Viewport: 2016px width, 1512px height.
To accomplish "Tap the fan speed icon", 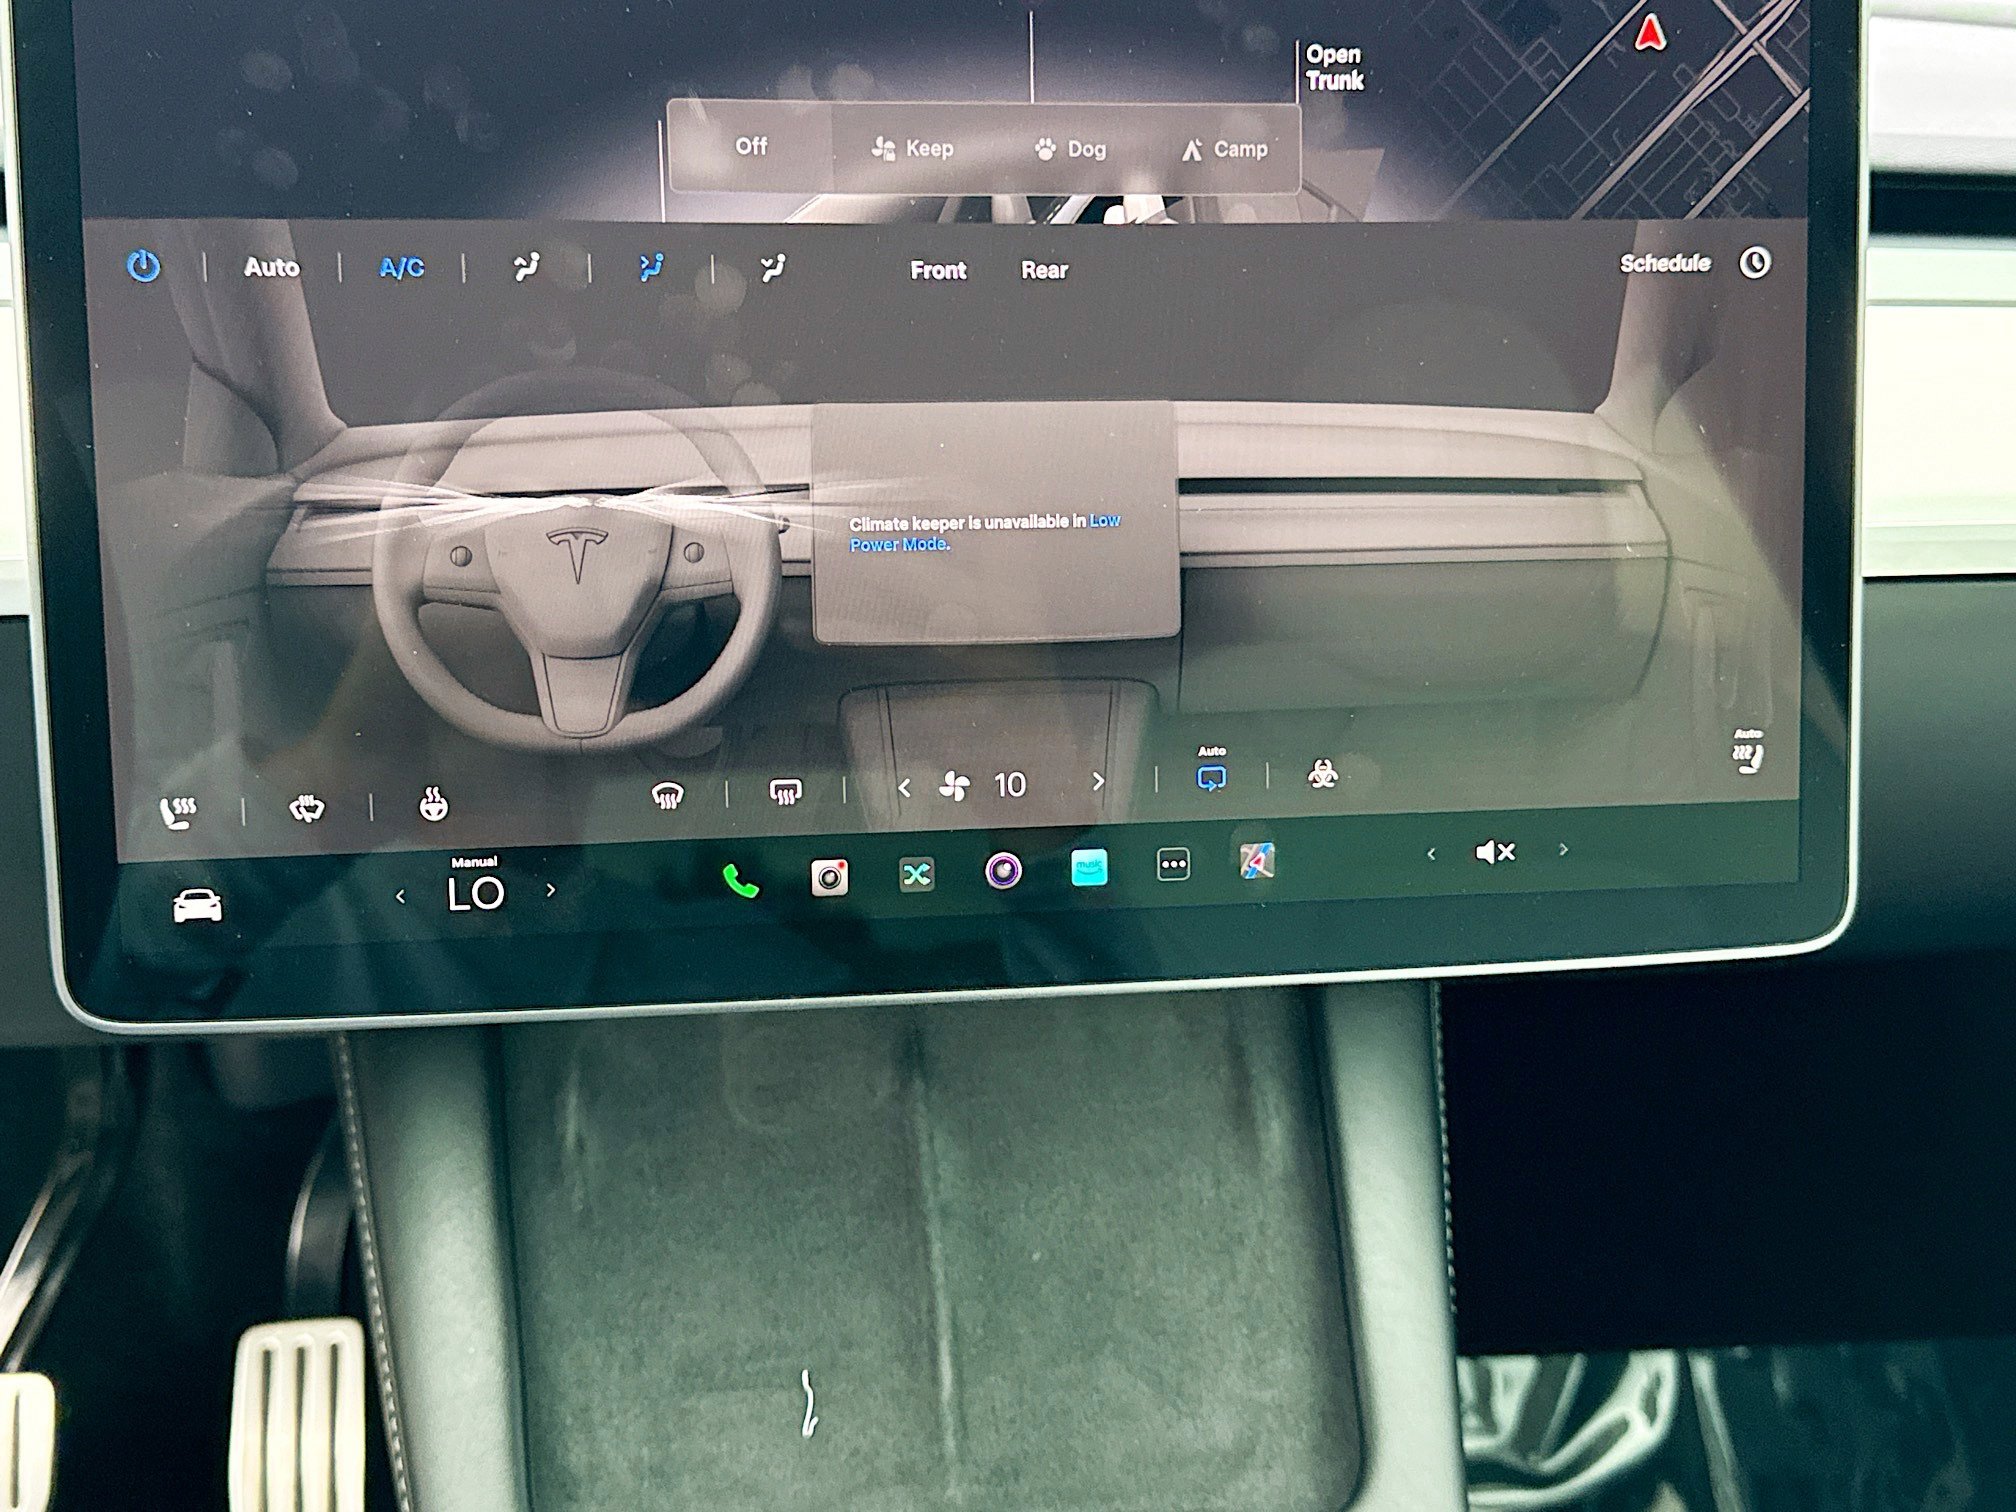I will tap(955, 787).
